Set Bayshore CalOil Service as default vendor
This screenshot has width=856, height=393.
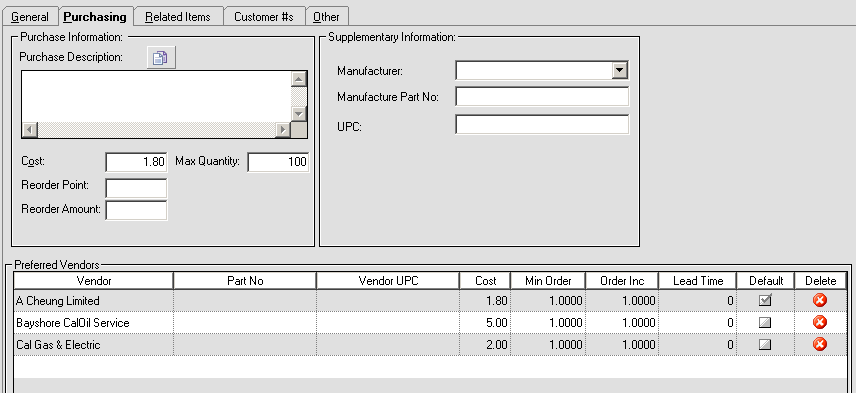(765, 323)
